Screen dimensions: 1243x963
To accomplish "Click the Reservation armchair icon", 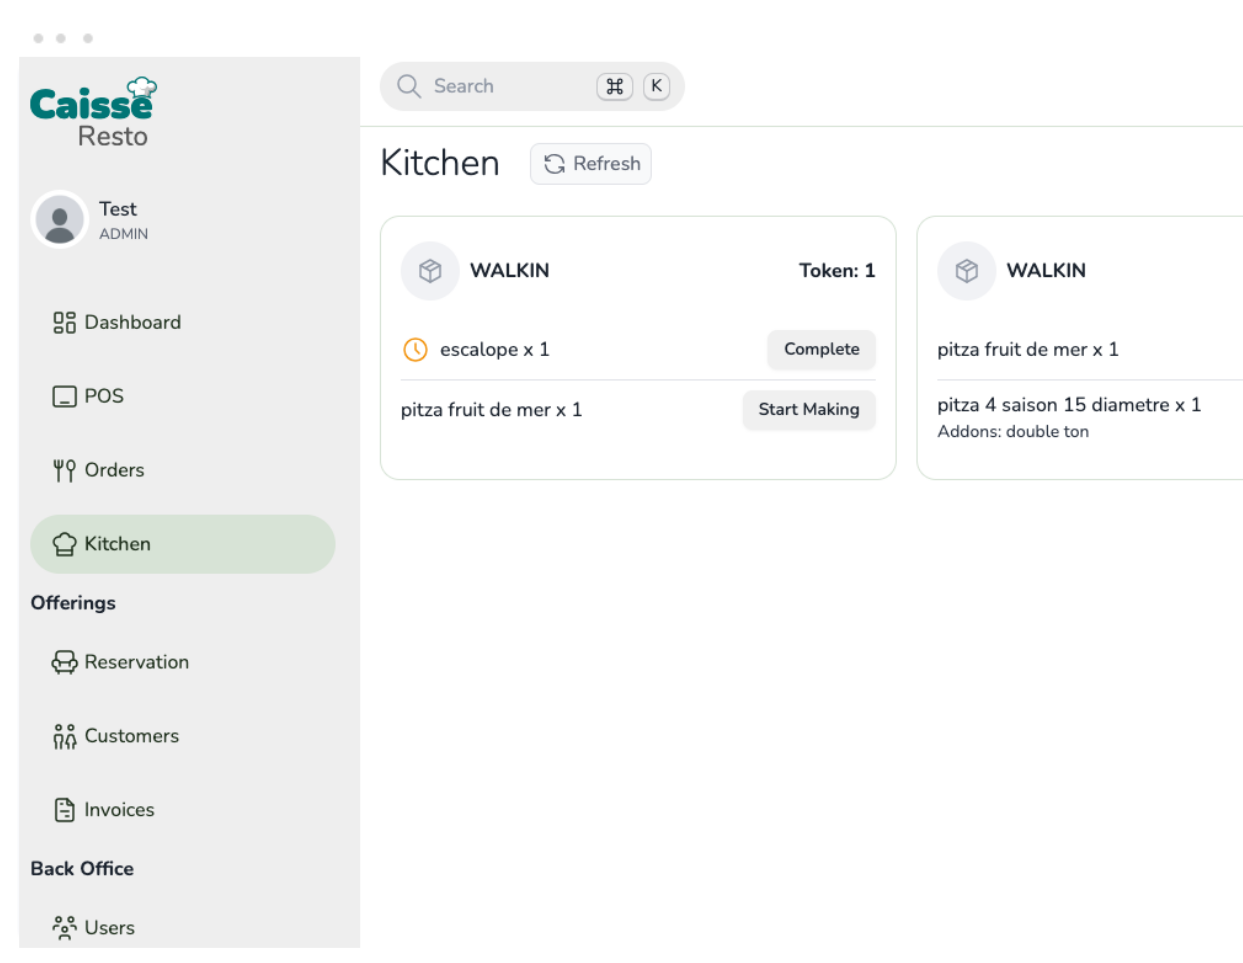I will pos(64,662).
